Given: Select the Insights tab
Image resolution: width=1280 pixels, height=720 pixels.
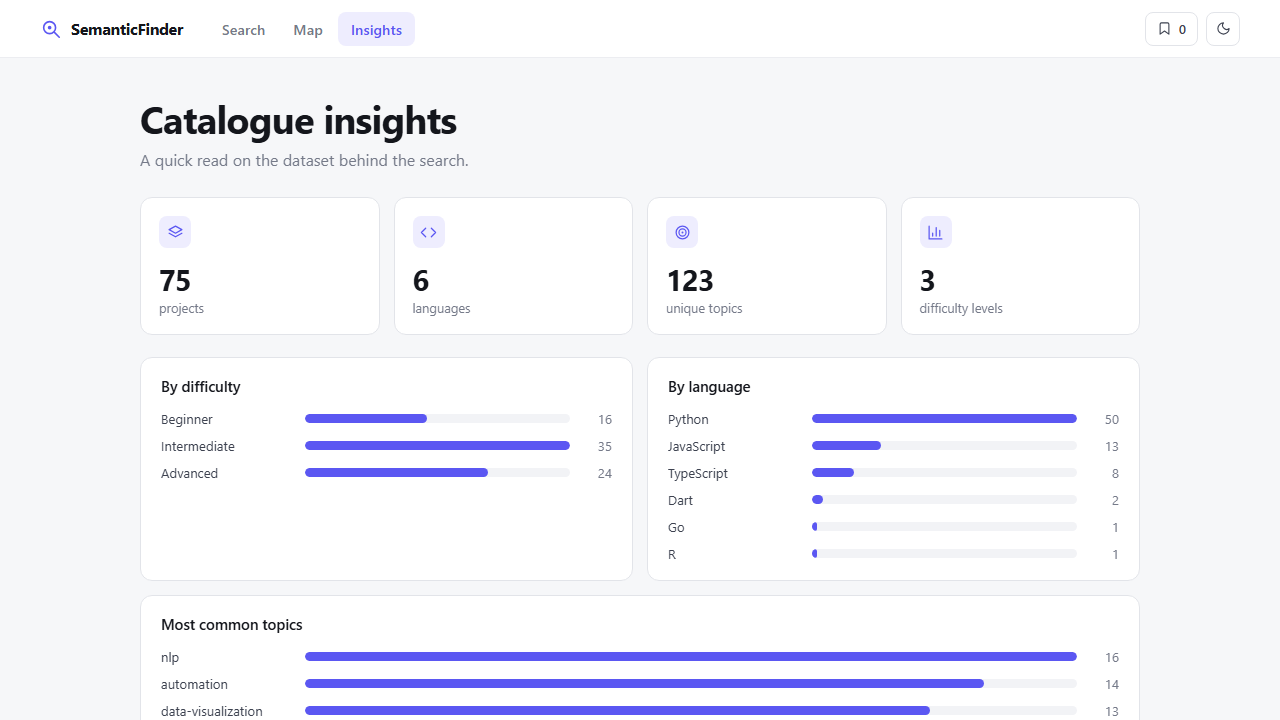Looking at the screenshot, I should pos(376,30).
